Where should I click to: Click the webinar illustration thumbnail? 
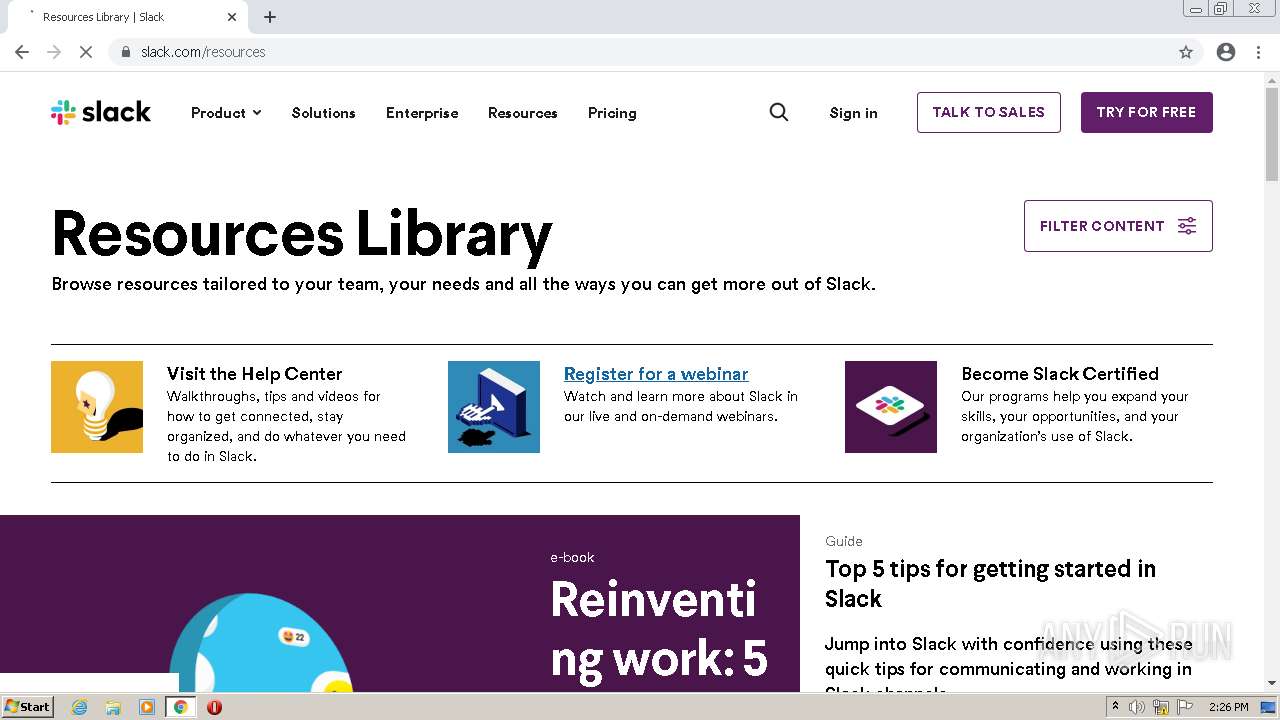[494, 407]
